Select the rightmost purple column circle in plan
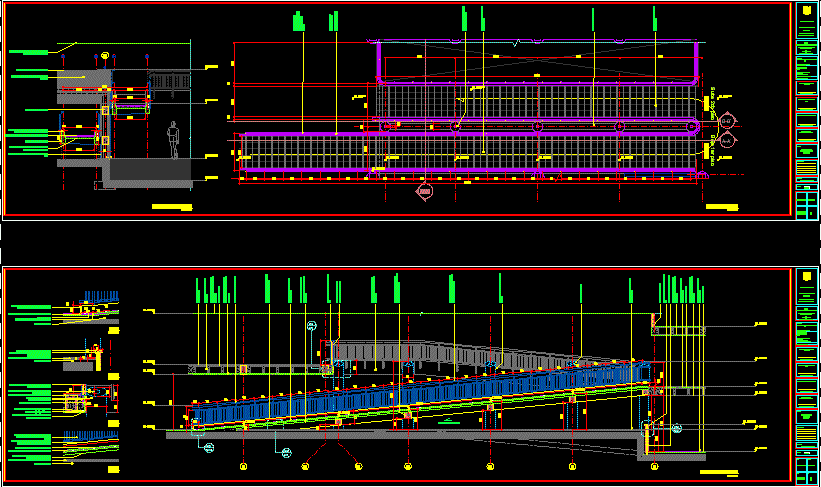 pyautogui.click(x=693, y=126)
